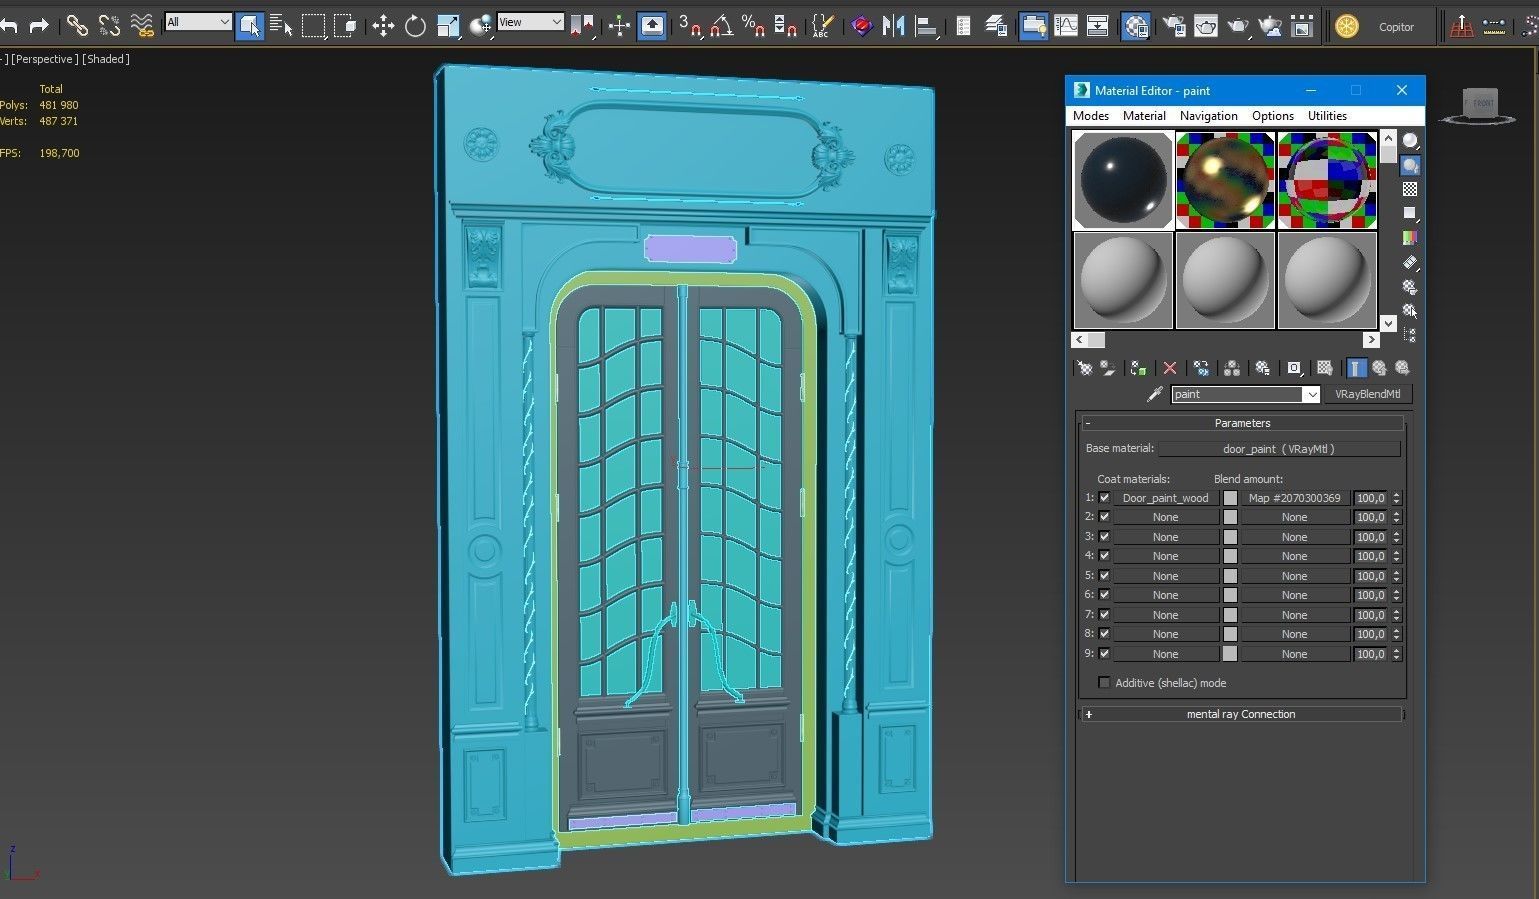The height and width of the screenshot is (899, 1539).
Task: Open the Navigation menu
Action: click(x=1208, y=116)
